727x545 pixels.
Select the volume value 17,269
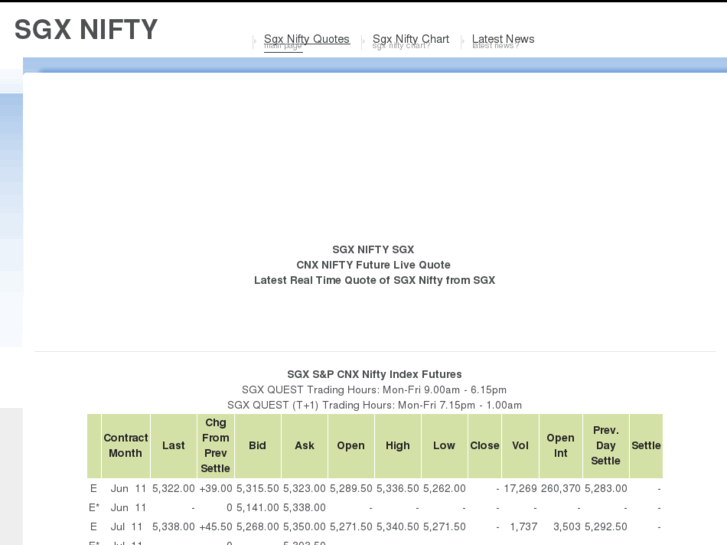pos(520,488)
